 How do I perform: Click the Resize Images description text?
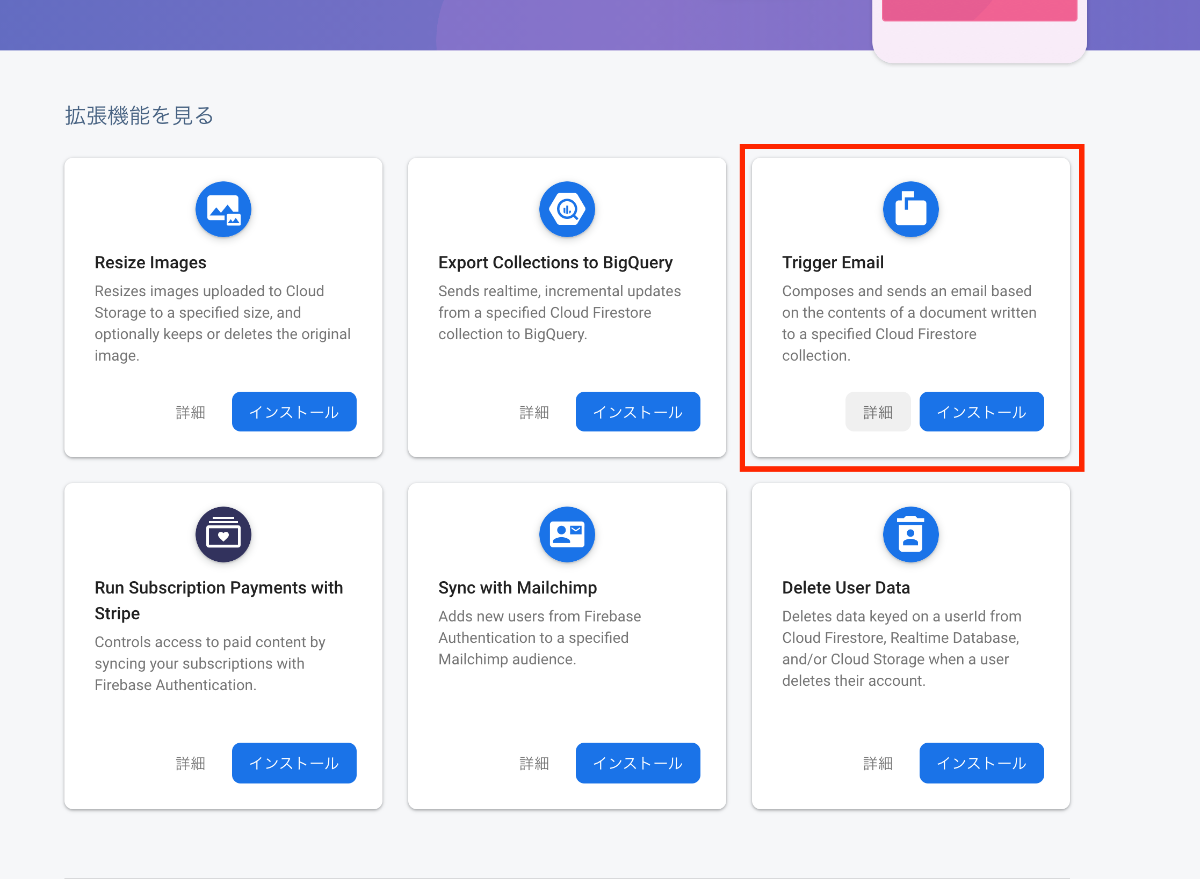coord(223,323)
